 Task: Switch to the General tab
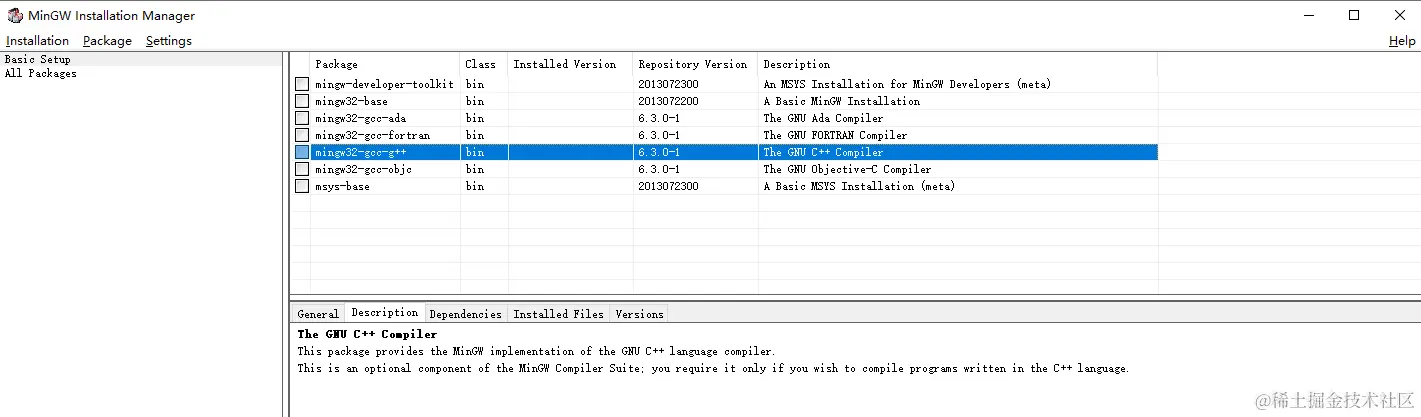coord(318,314)
